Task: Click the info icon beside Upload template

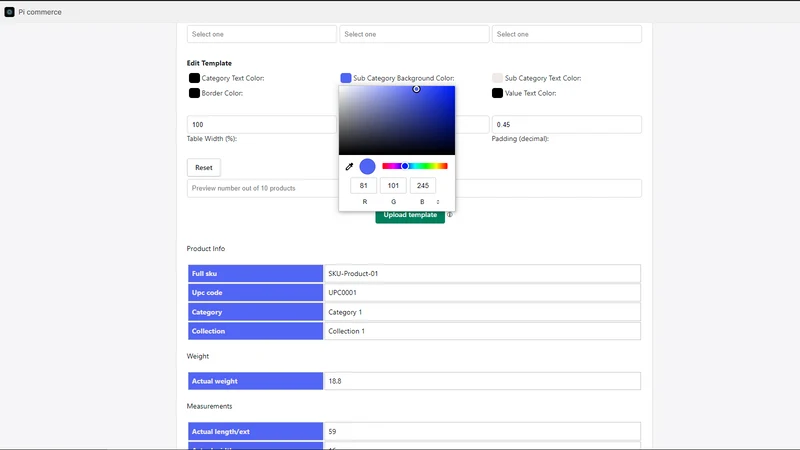Action: coord(449,215)
